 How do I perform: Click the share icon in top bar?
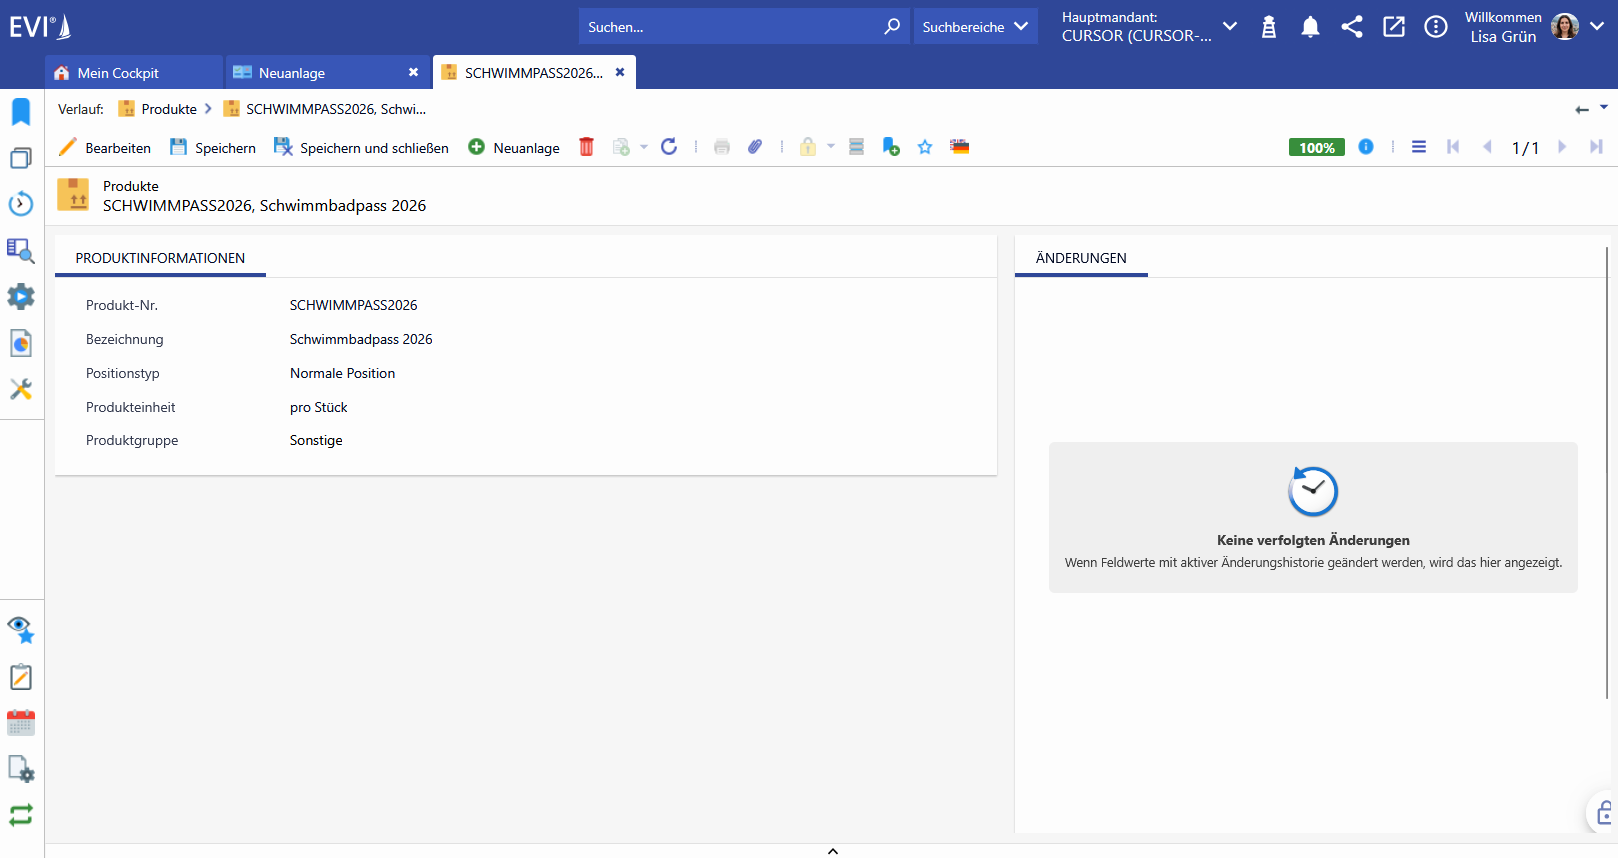pyautogui.click(x=1352, y=27)
